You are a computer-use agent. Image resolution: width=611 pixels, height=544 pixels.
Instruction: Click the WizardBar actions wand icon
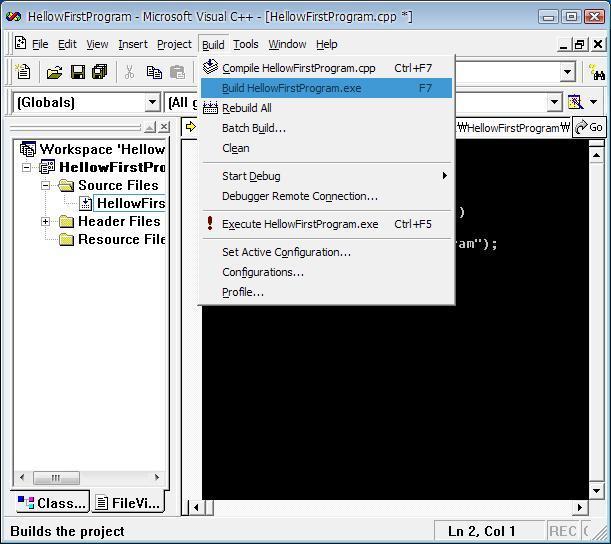(x=575, y=102)
